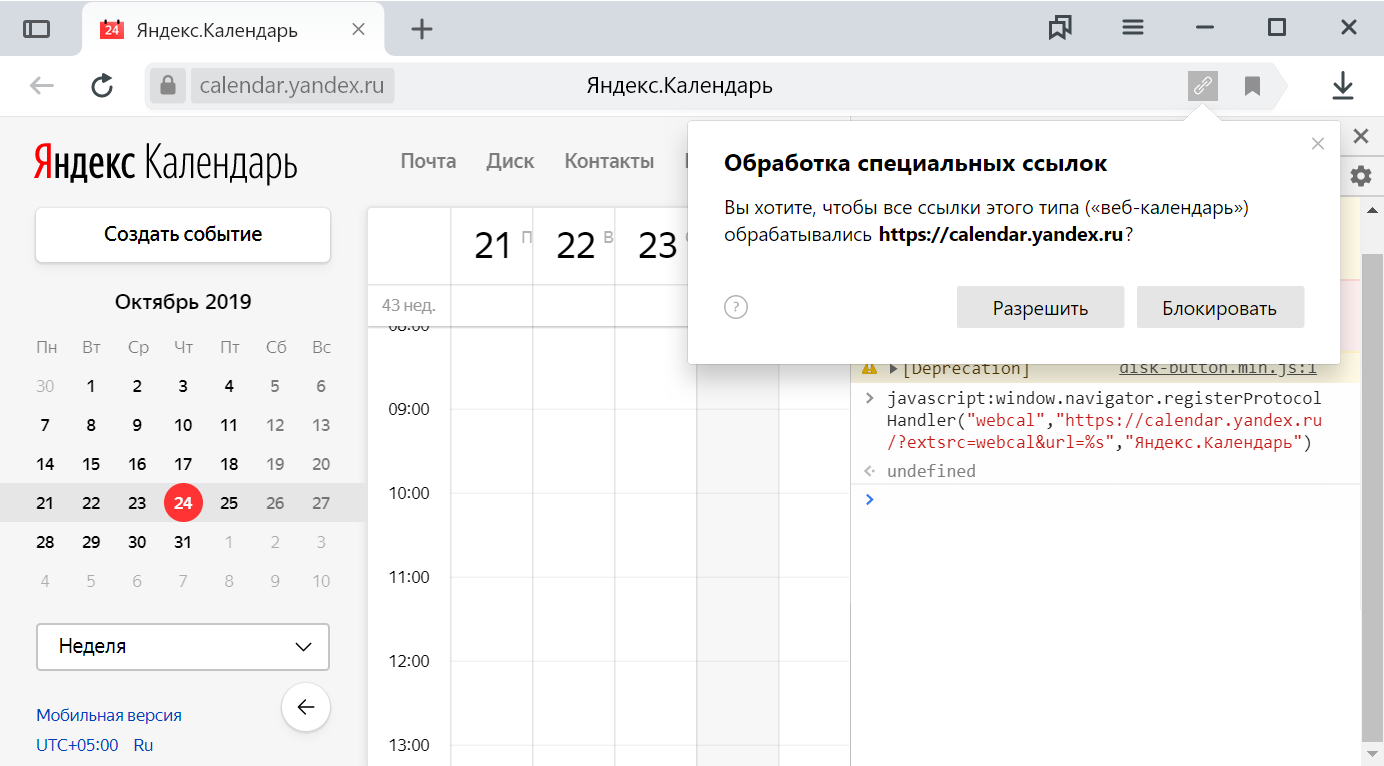Click the sidebar panel toggle icon

click(36, 29)
